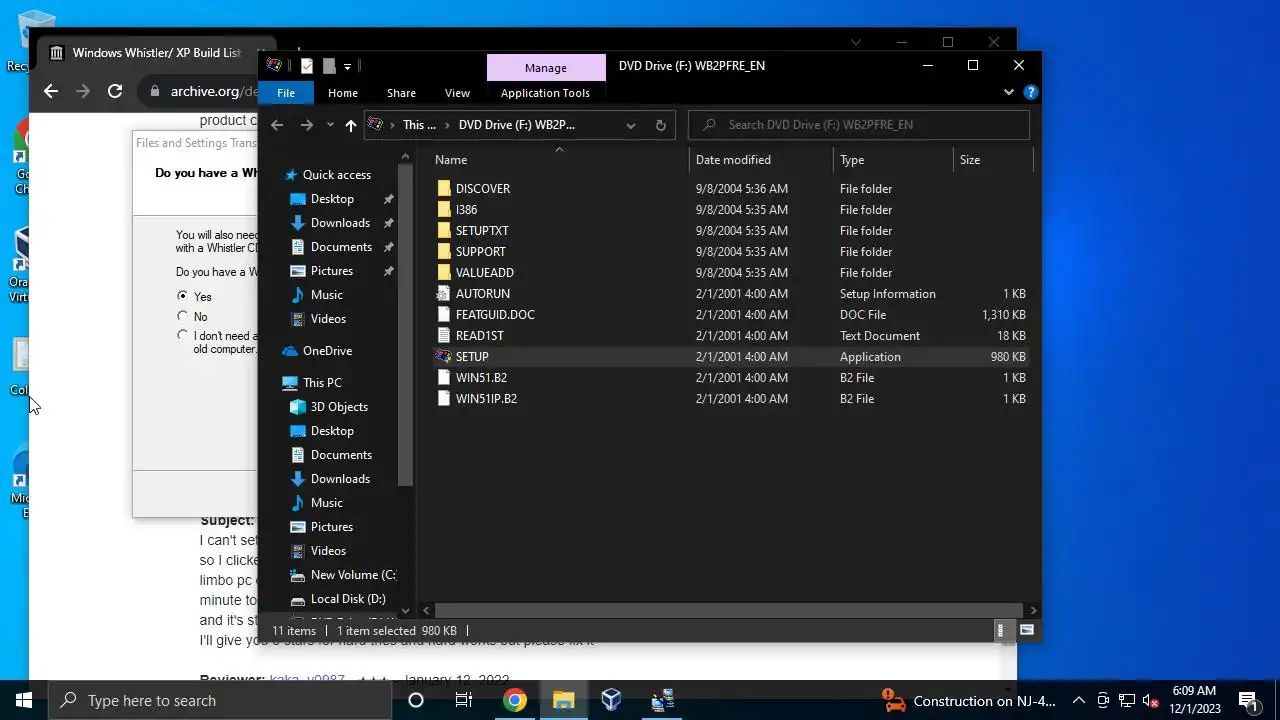Click the Manage contextual tab
The image size is (1280, 720).
click(546, 67)
